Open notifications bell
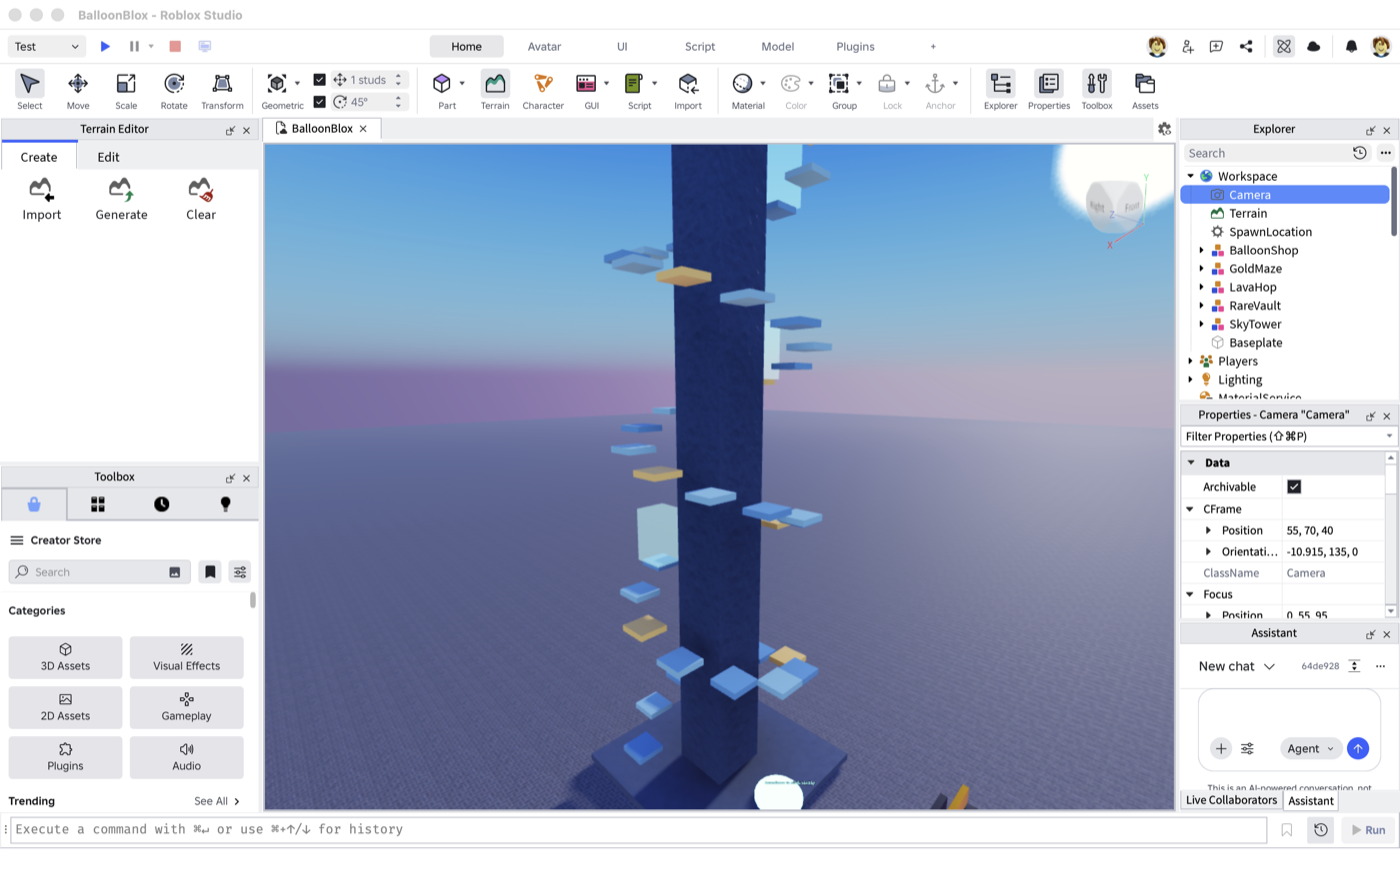 pyautogui.click(x=1351, y=46)
